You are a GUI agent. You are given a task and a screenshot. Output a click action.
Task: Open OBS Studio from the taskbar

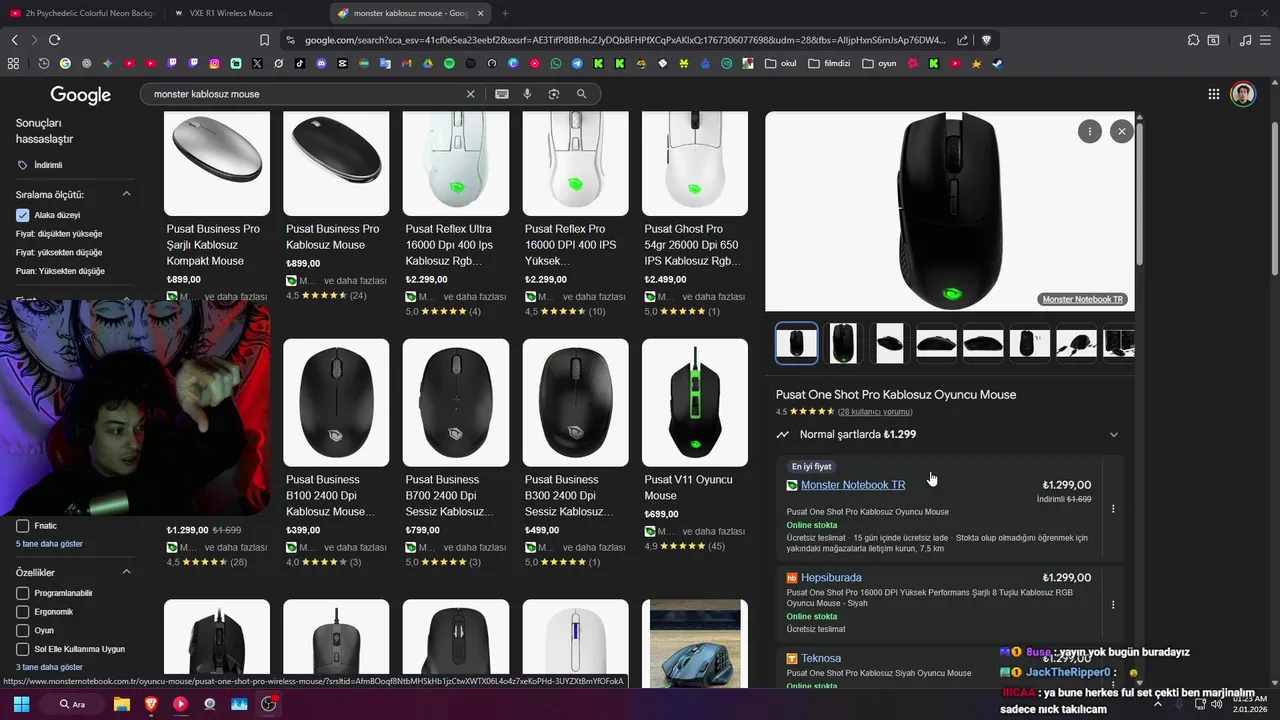coord(269,704)
